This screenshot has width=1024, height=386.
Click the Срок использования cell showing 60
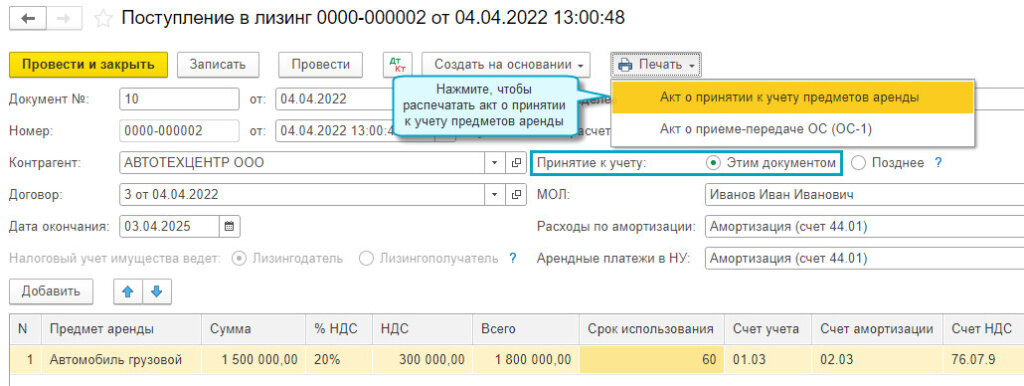(x=651, y=359)
